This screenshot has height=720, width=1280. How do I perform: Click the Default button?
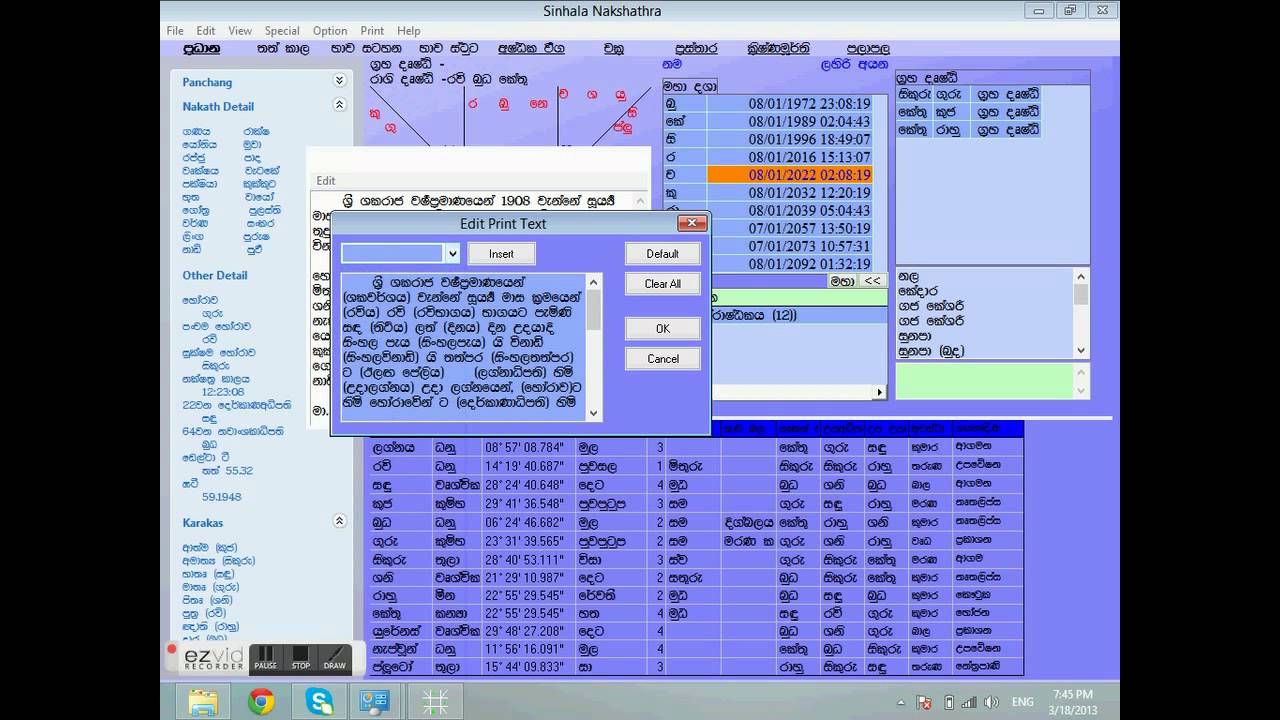click(x=662, y=254)
